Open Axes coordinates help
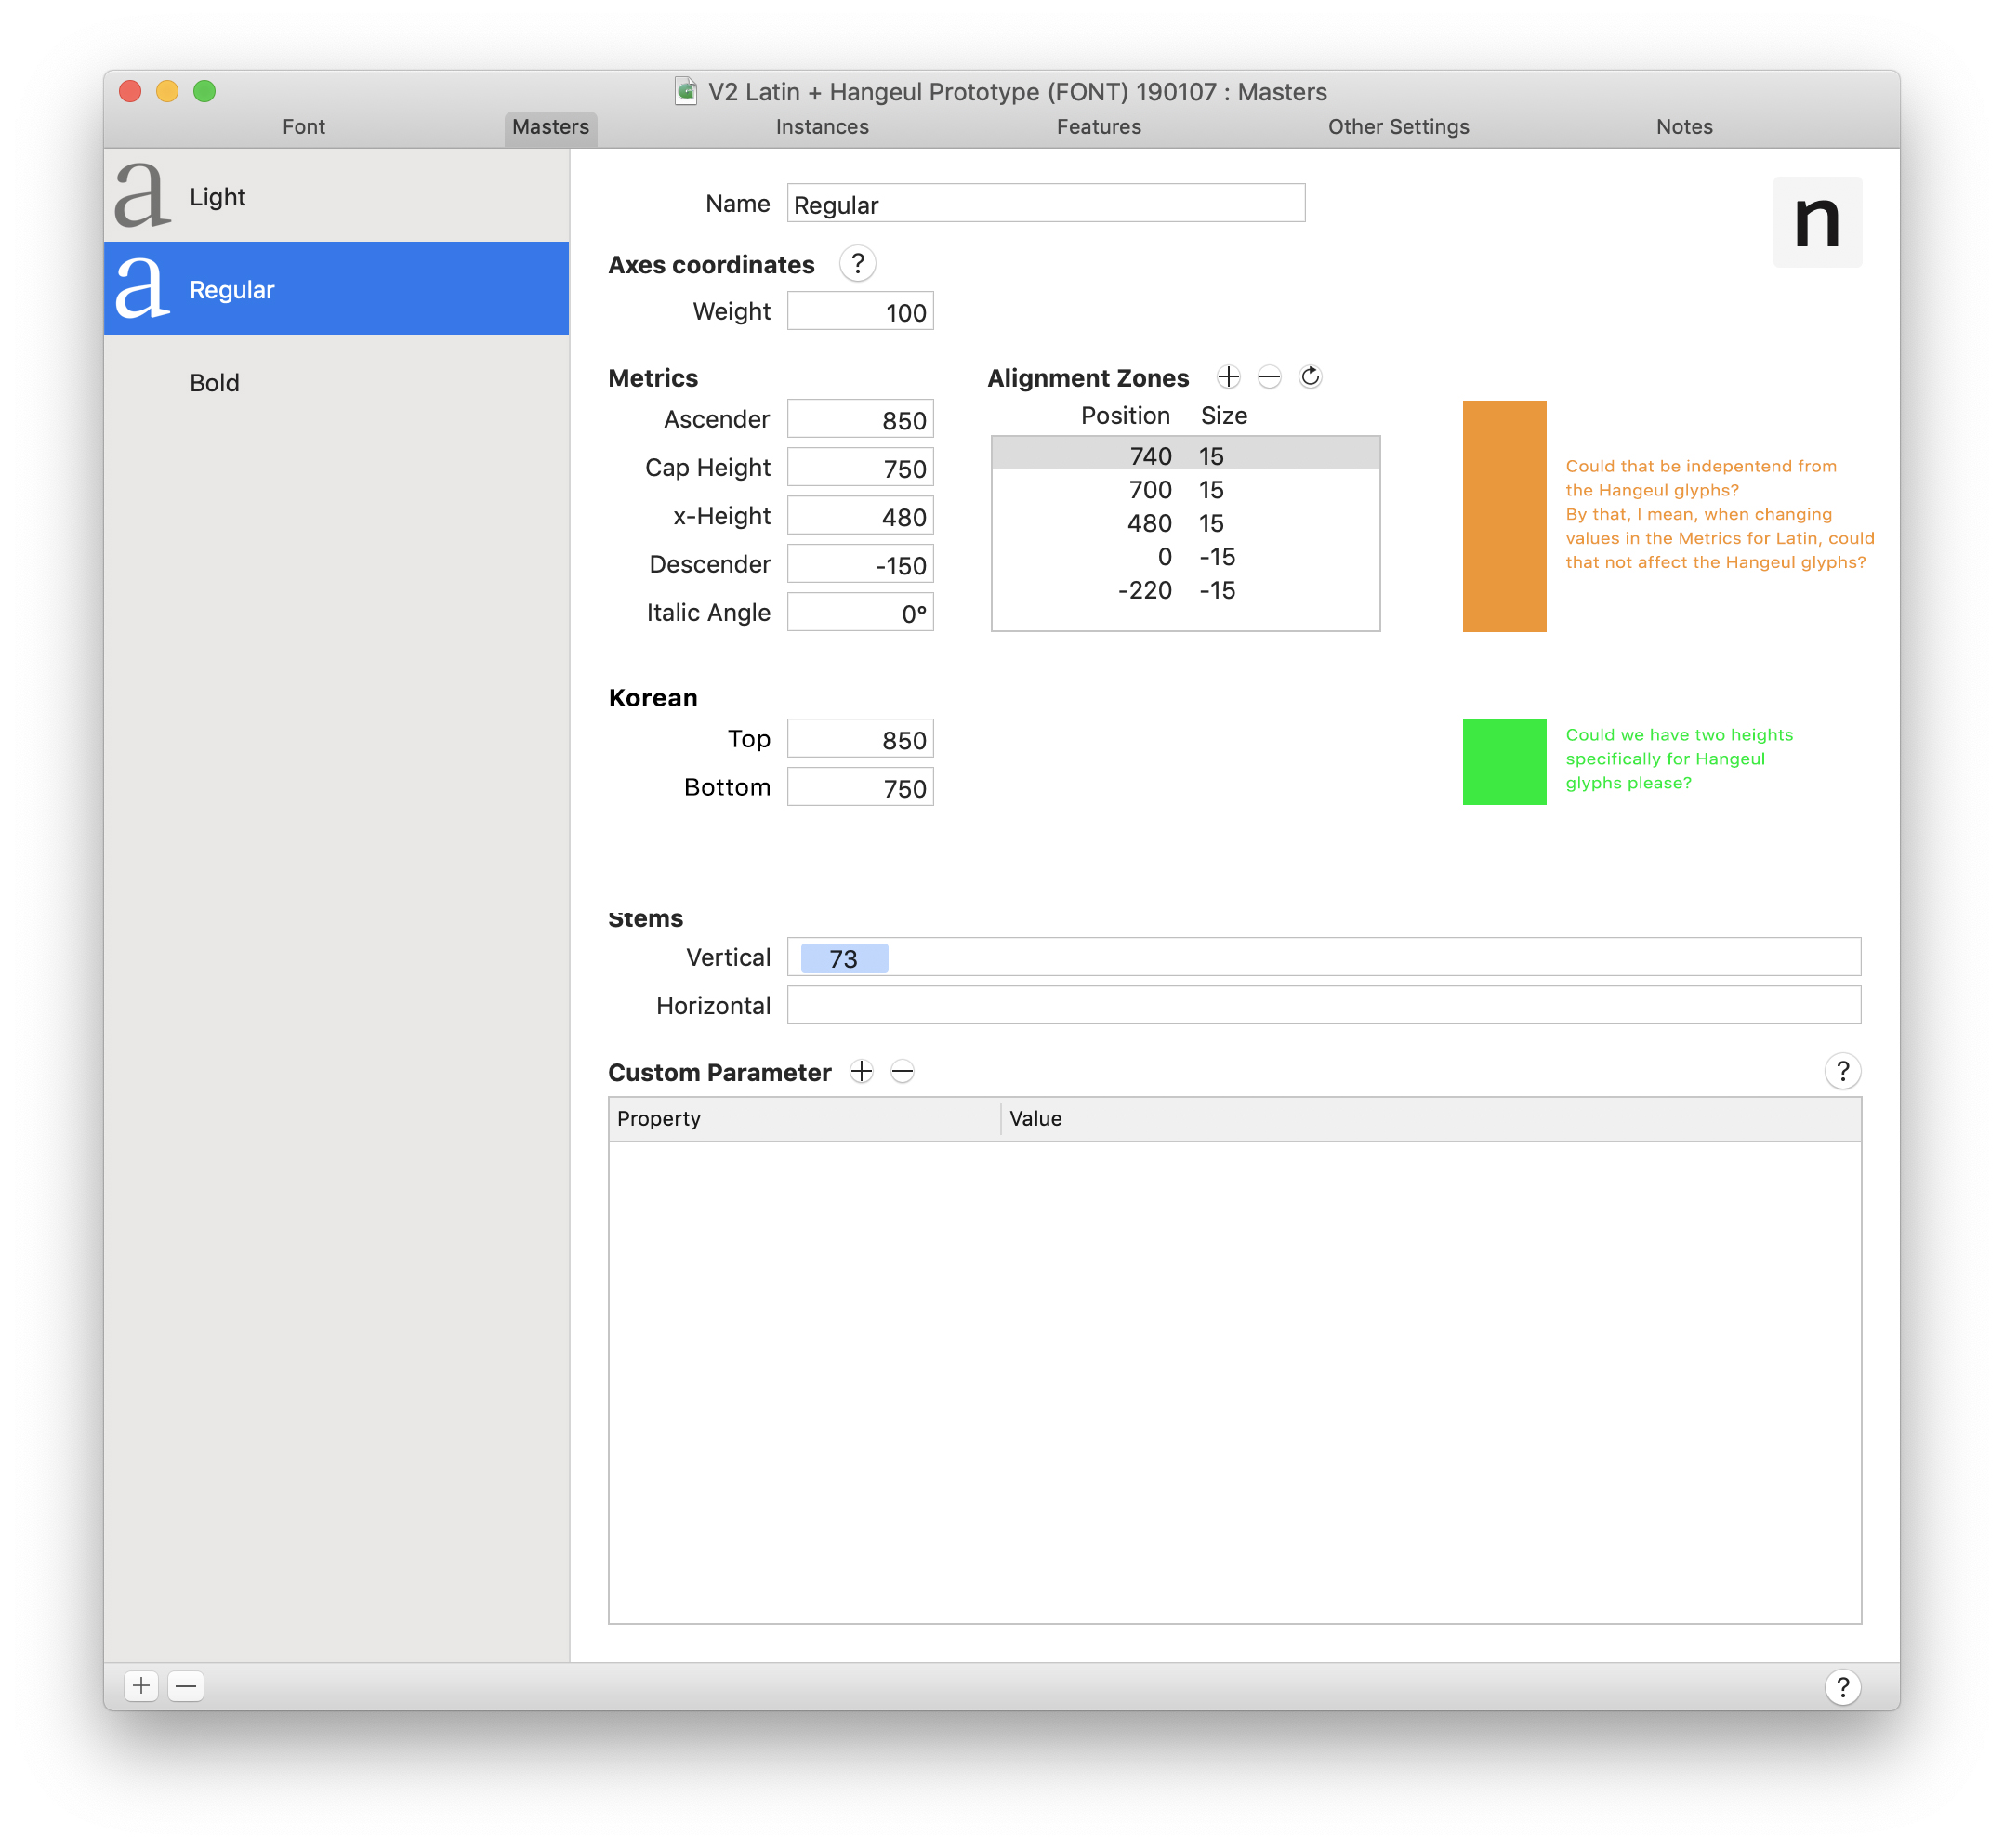Image resolution: width=2004 pixels, height=1848 pixels. [857, 264]
